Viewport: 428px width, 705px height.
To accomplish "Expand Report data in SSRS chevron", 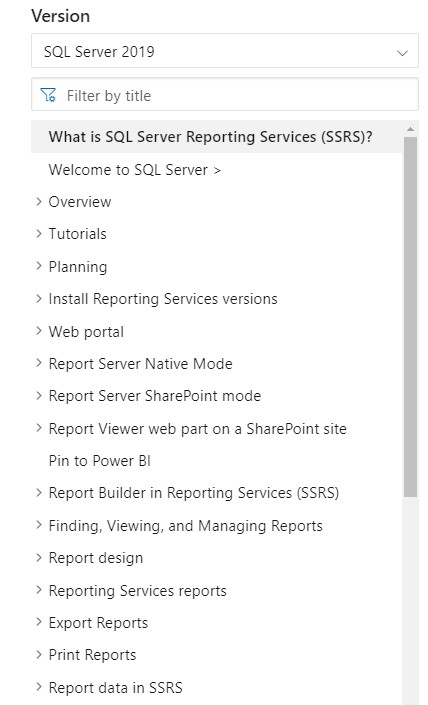I will pos(39,687).
